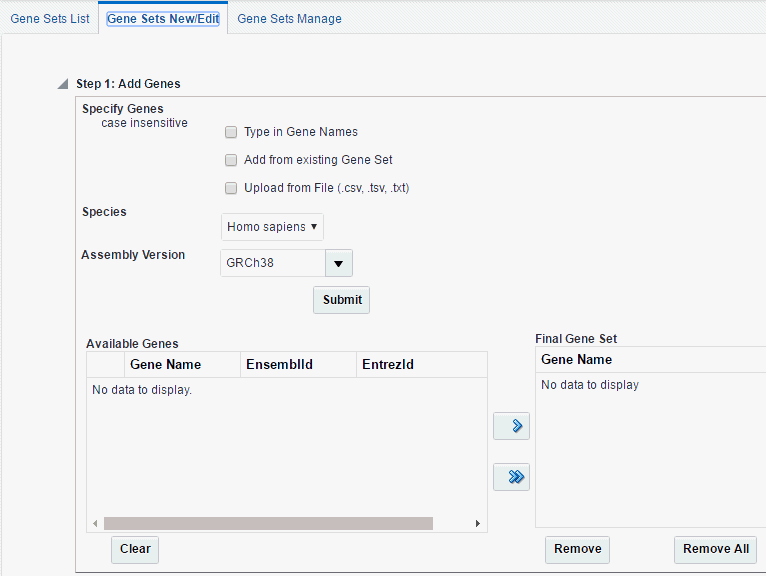Click the 'Species' label
The height and width of the screenshot is (576, 766).
coord(104,212)
